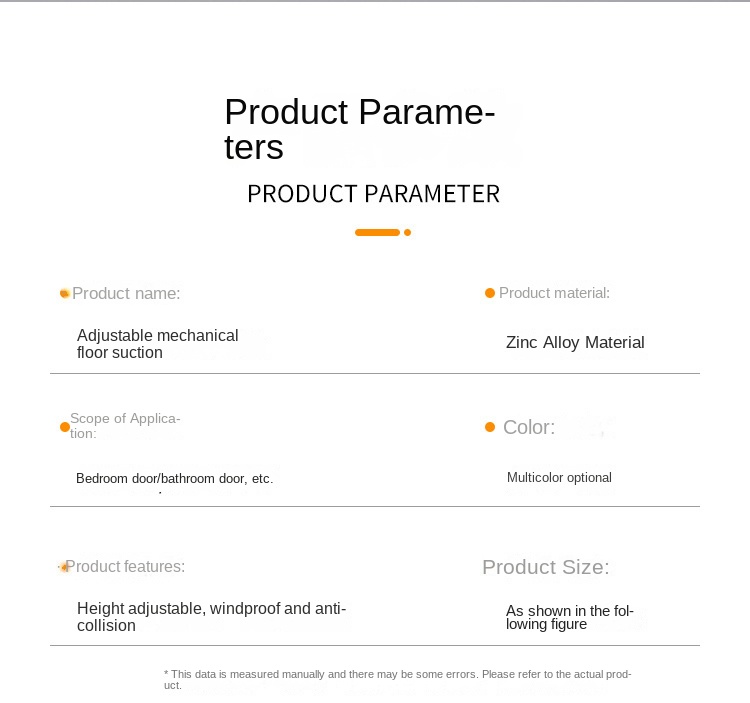Select the Zinc Alloy Material value
750x703 pixels.
click(x=575, y=342)
